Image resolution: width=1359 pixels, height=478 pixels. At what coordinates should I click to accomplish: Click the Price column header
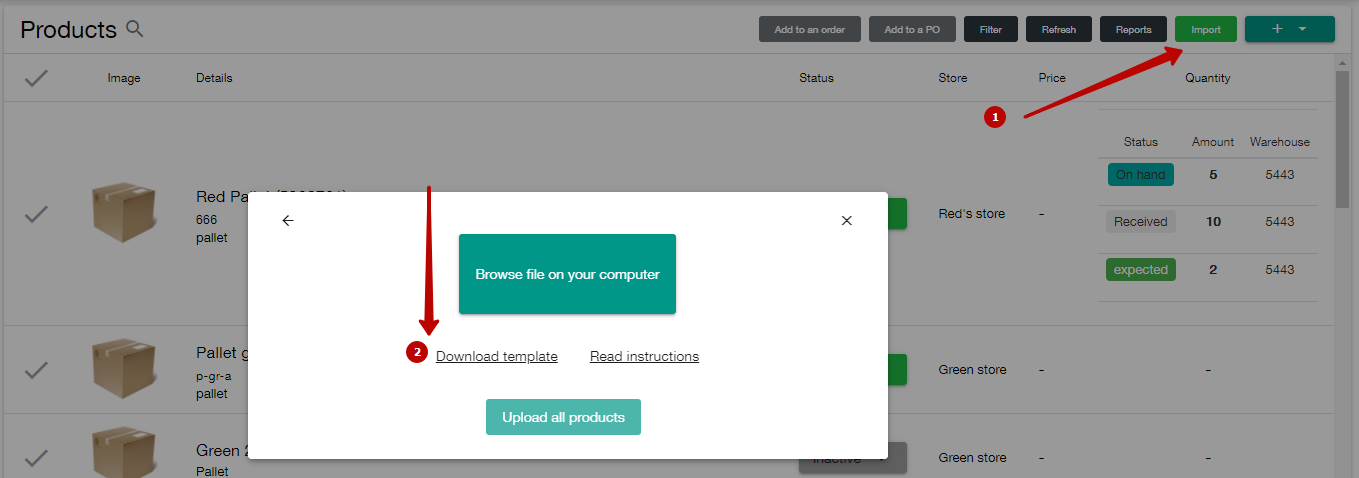pyautogui.click(x=1052, y=78)
